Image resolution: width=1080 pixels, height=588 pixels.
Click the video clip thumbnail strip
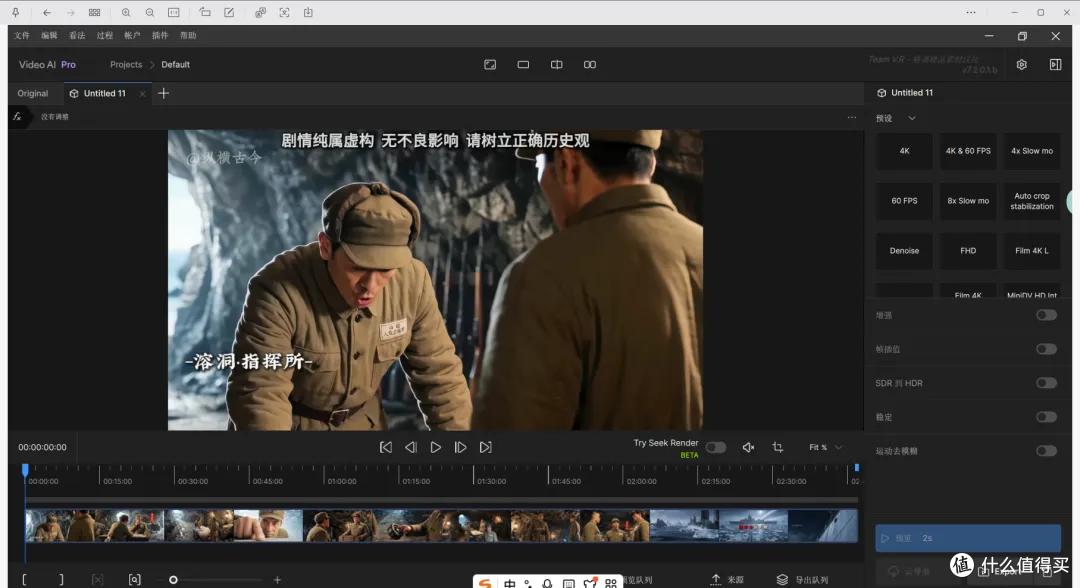tap(442, 525)
